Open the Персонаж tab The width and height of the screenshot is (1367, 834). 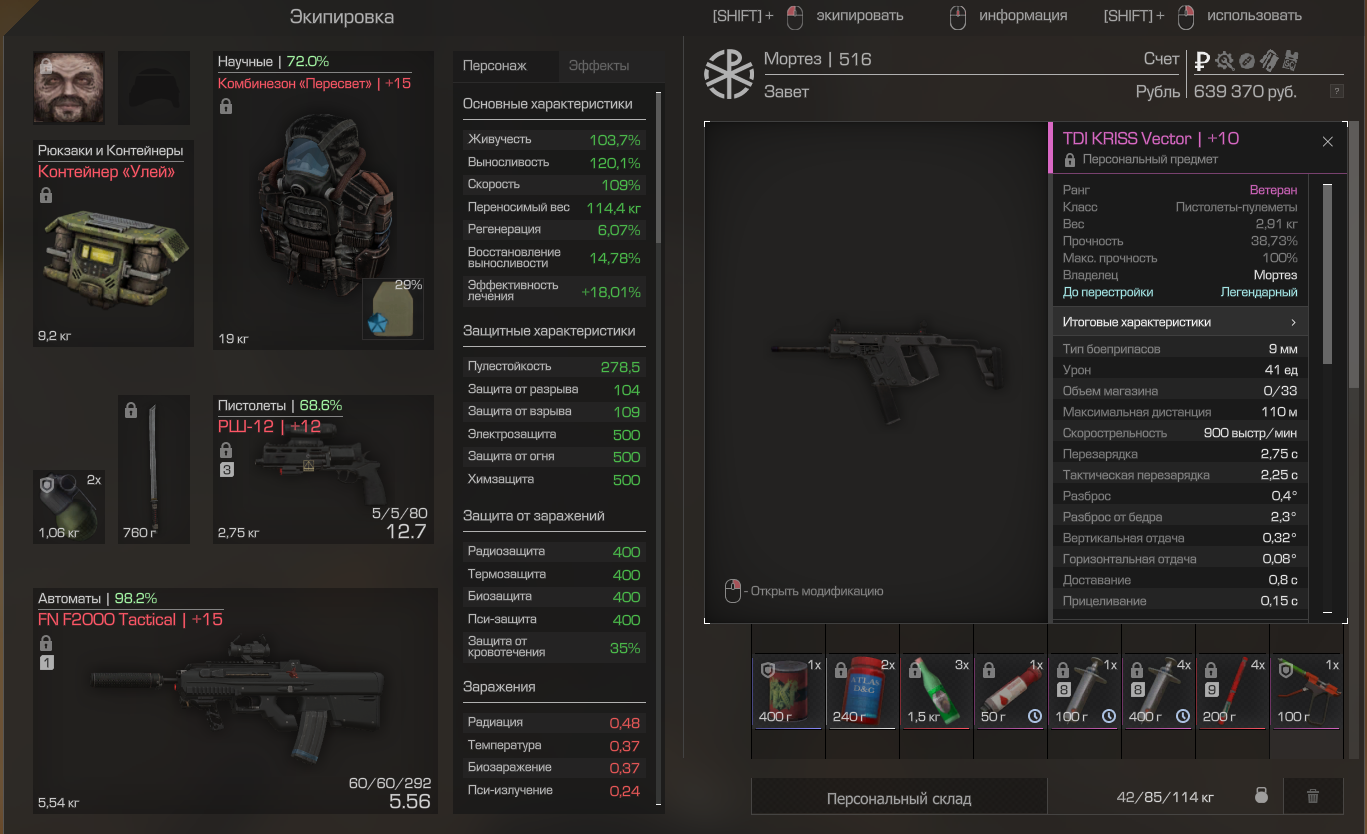(x=495, y=66)
